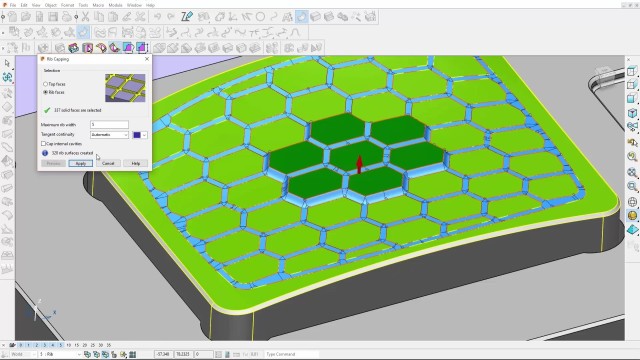
Task: Toggle level 1 in the levels bar
Action: 29,345
